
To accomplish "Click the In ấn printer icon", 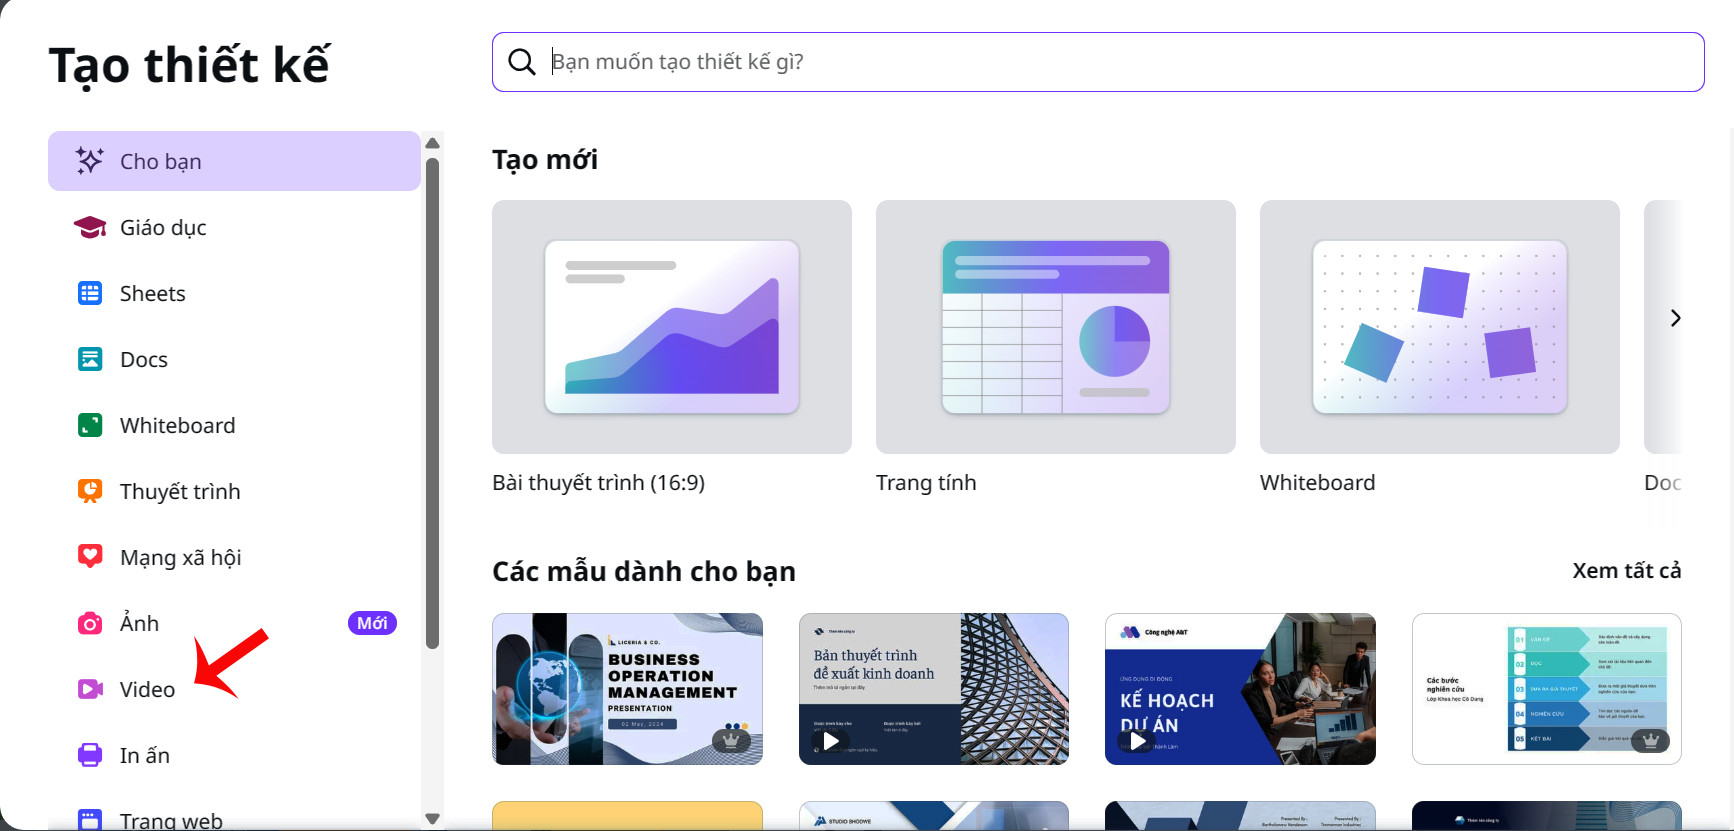I will (x=90, y=755).
